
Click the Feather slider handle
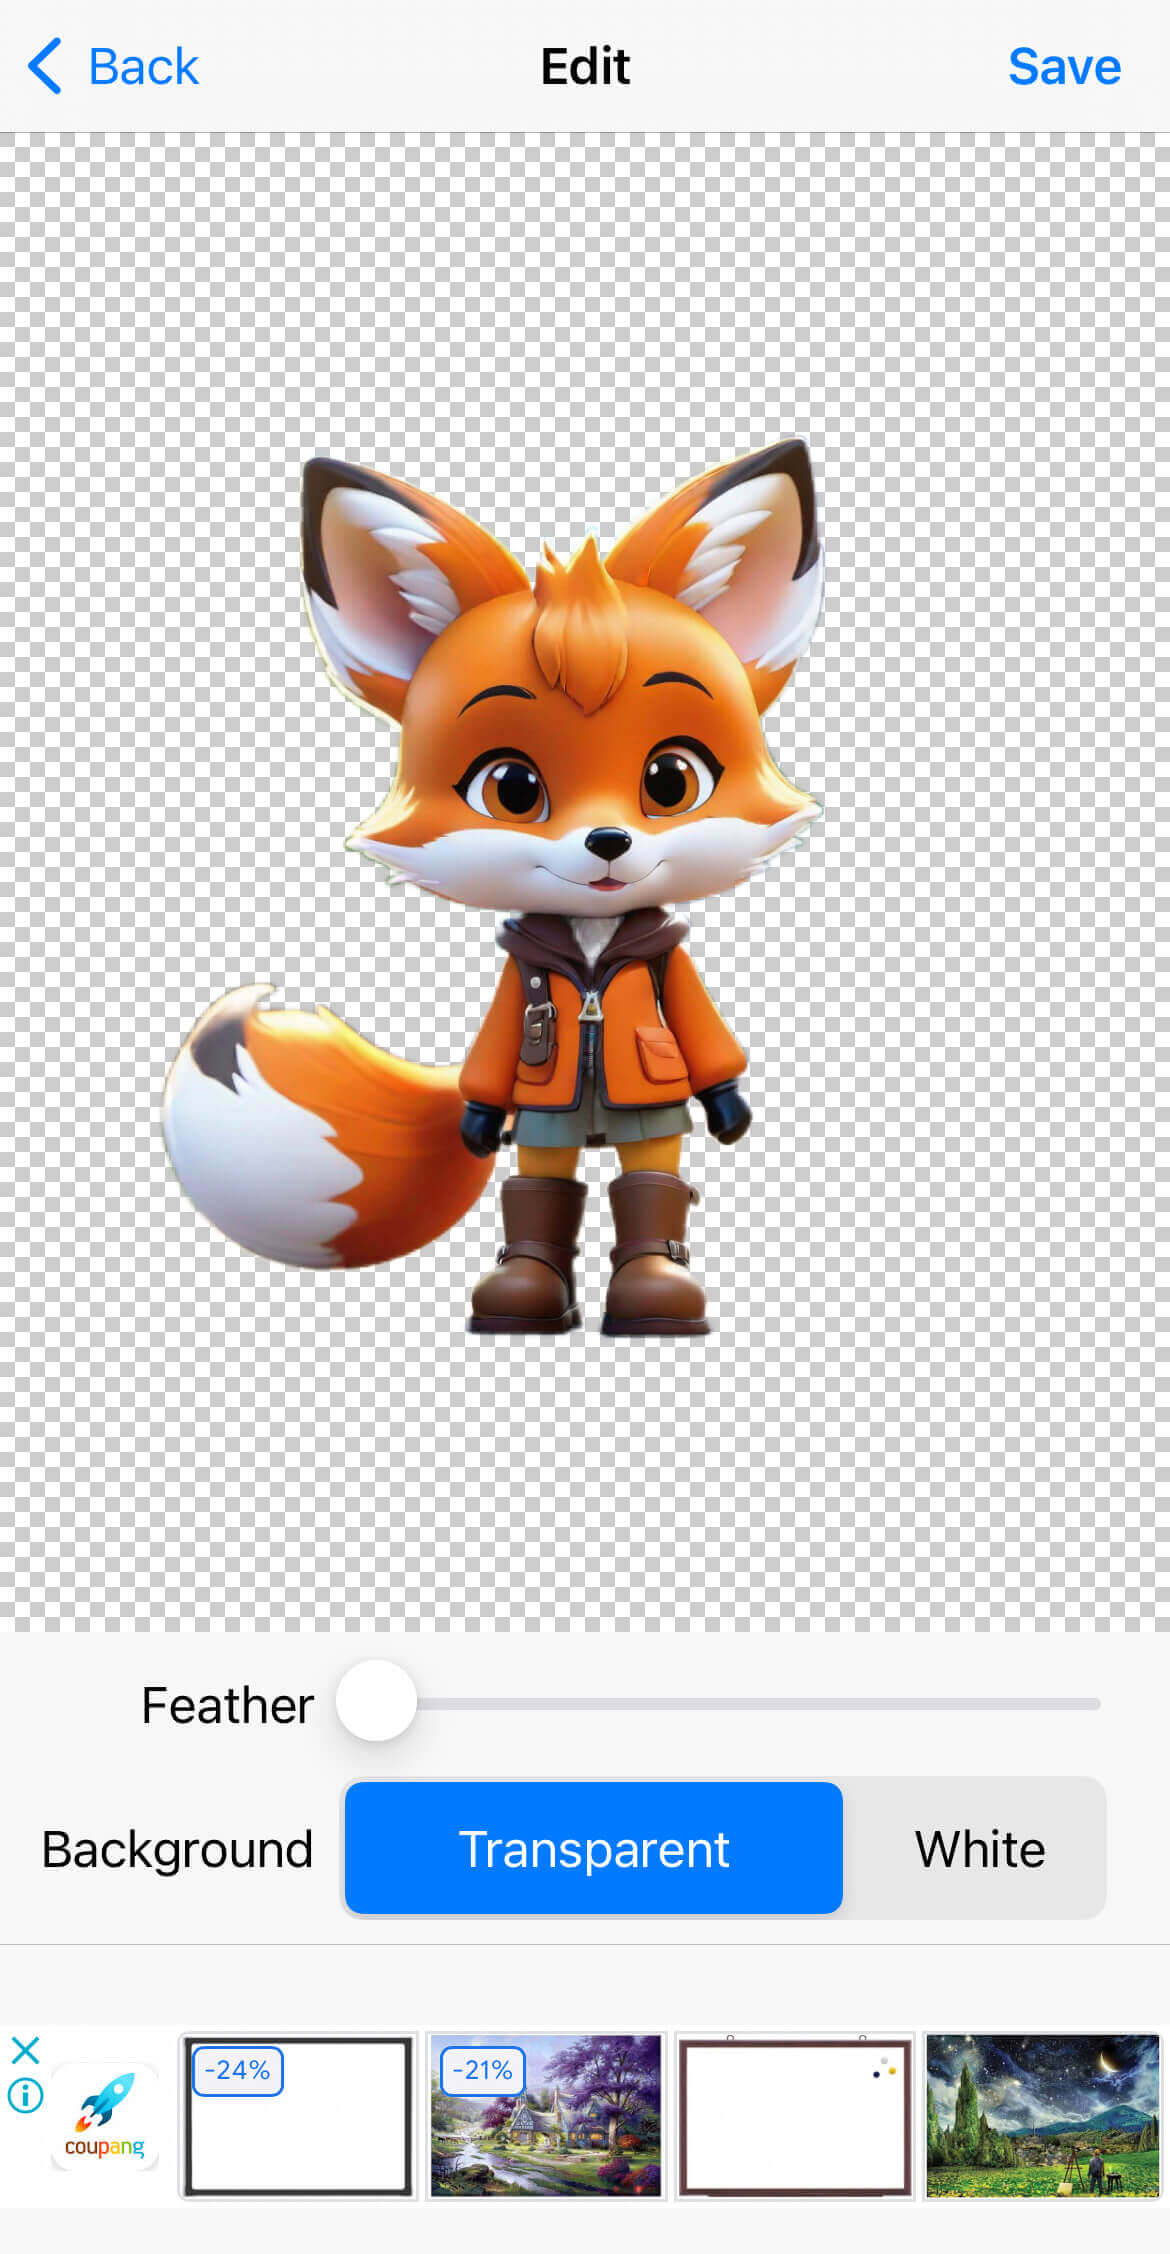coord(376,1701)
